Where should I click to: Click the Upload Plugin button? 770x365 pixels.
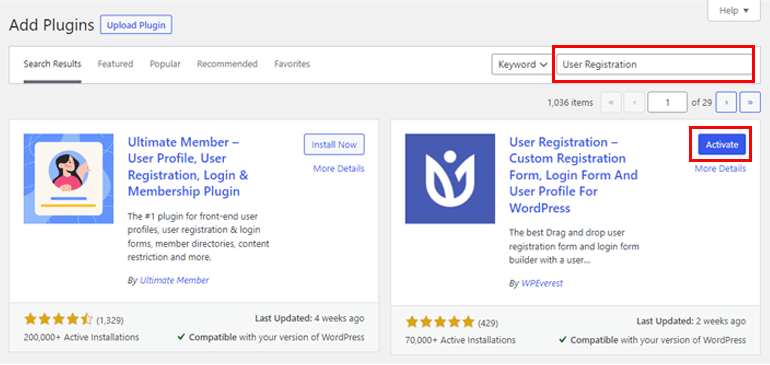click(136, 25)
